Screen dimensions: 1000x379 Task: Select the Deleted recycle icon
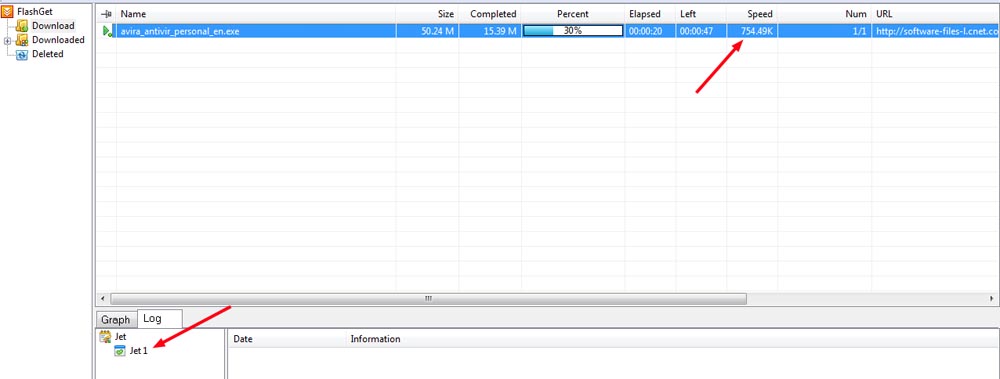click(22, 55)
